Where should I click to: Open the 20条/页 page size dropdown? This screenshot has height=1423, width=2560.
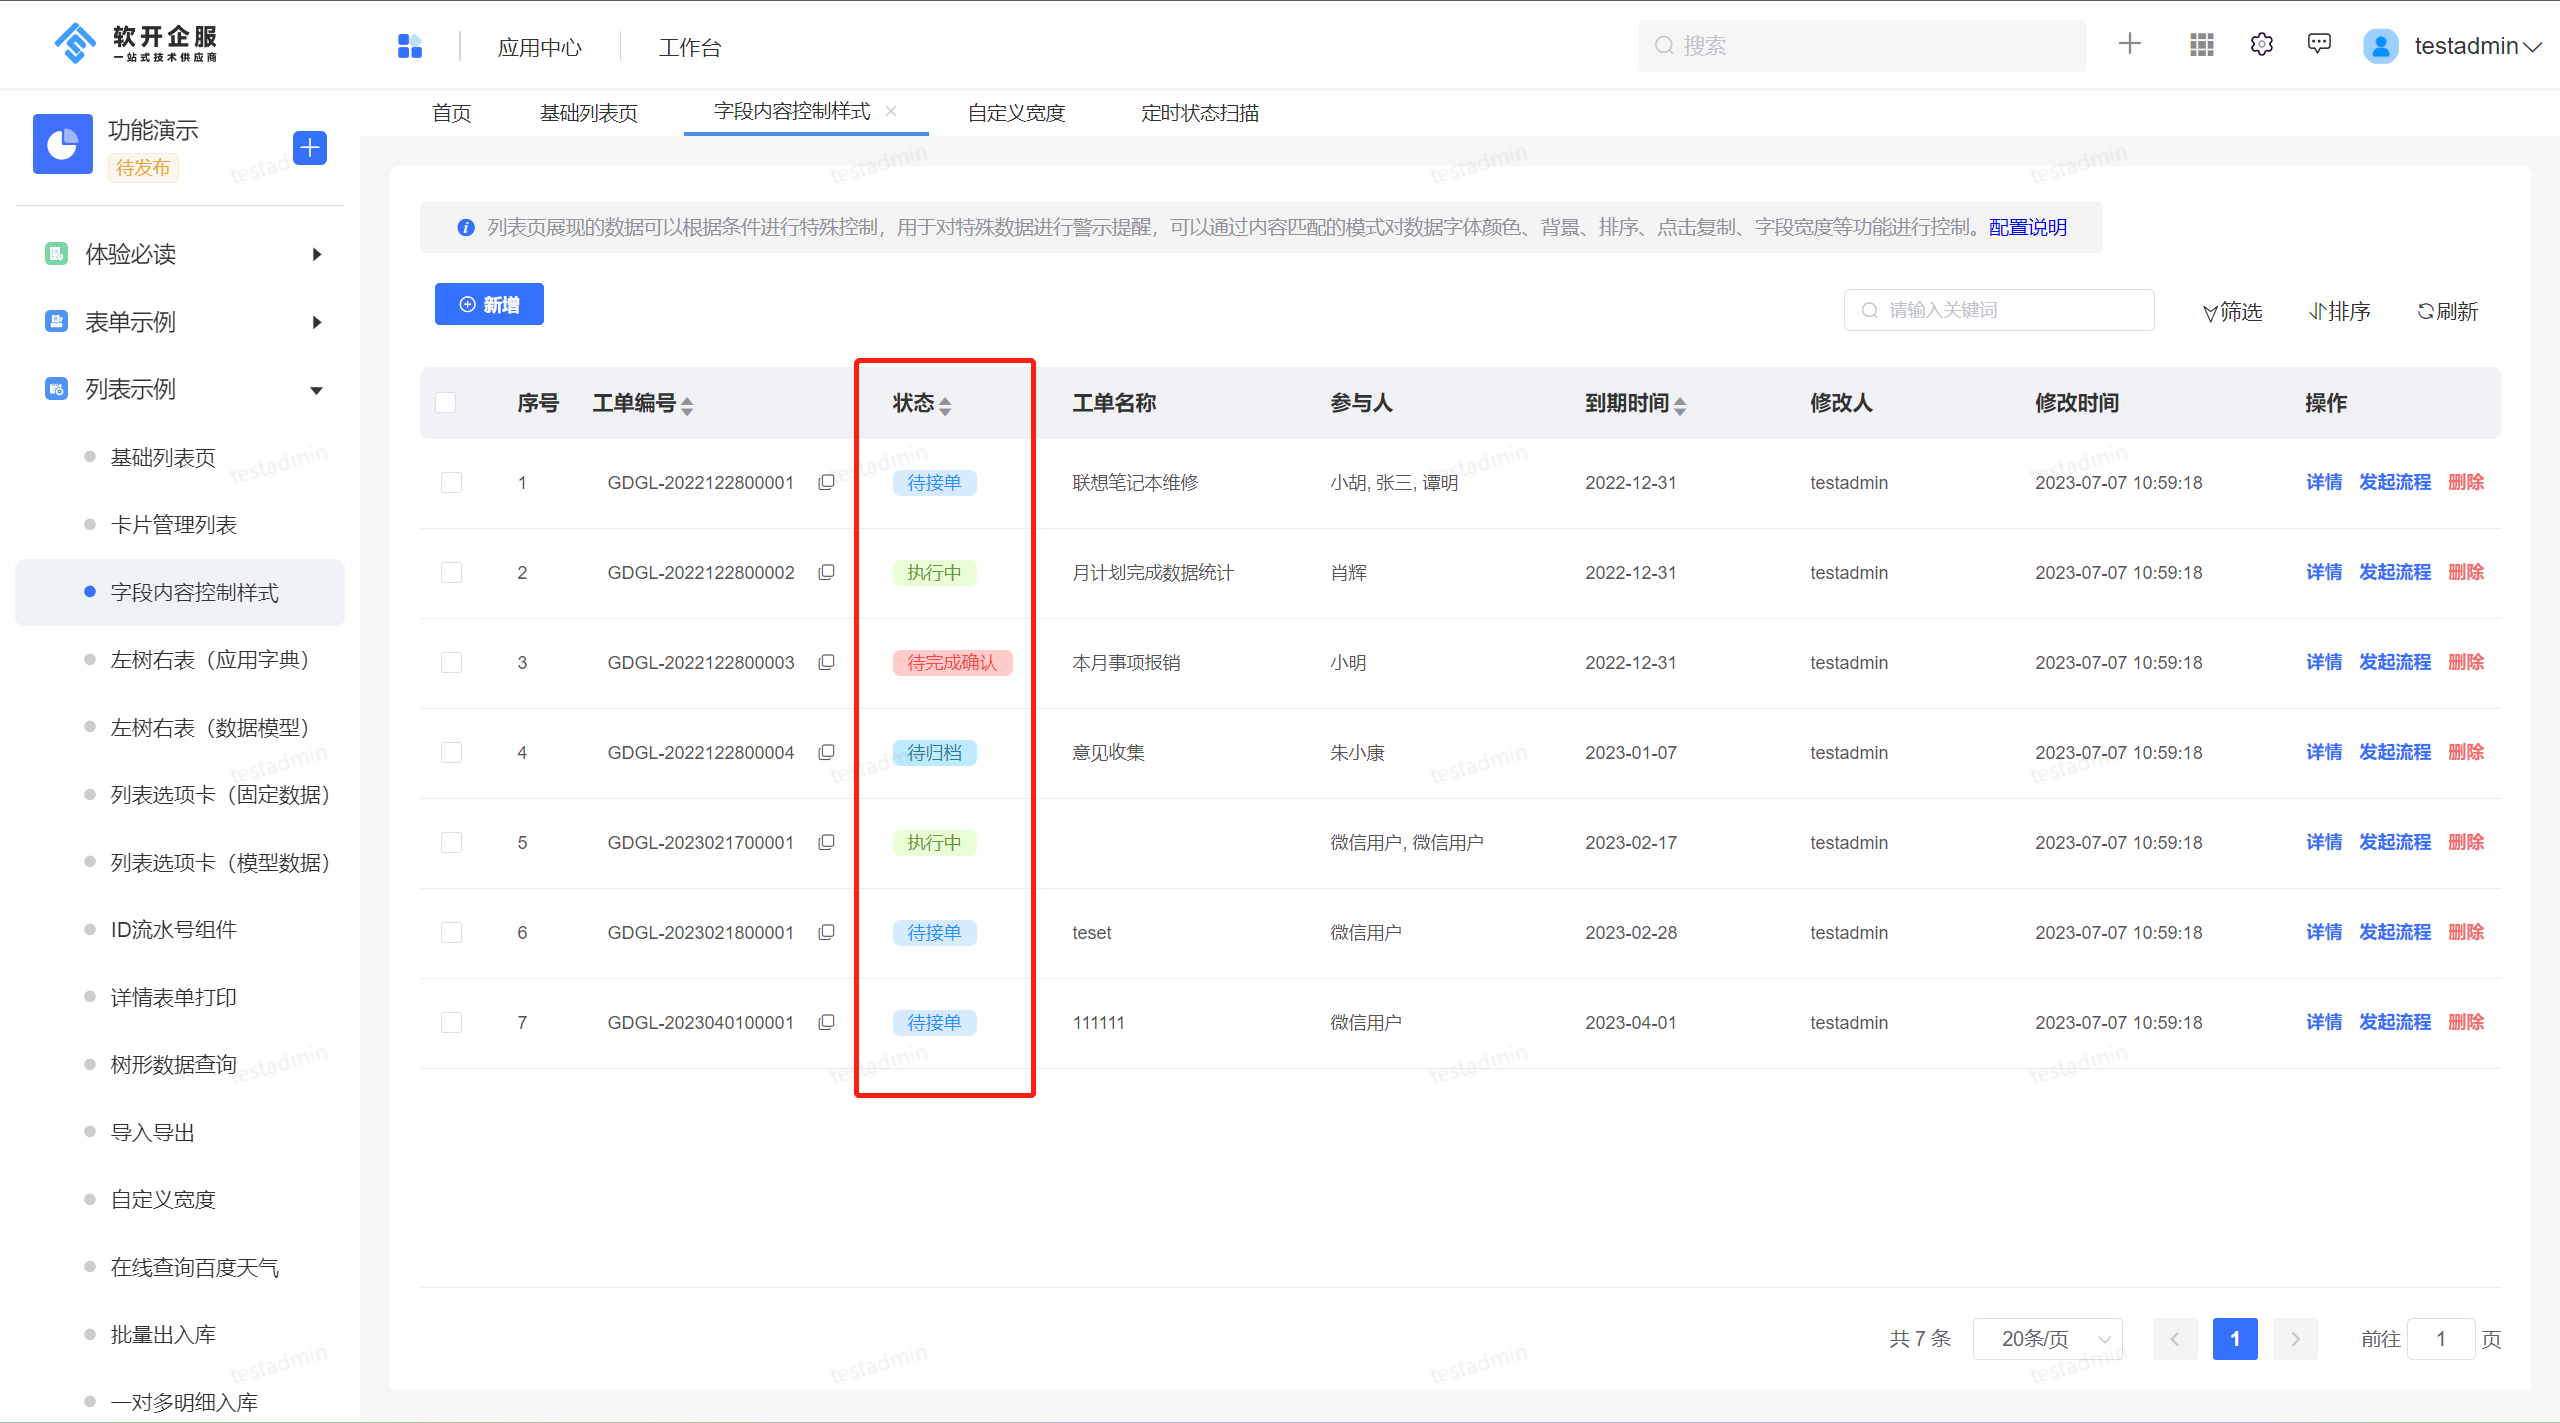click(2046, 1338)
